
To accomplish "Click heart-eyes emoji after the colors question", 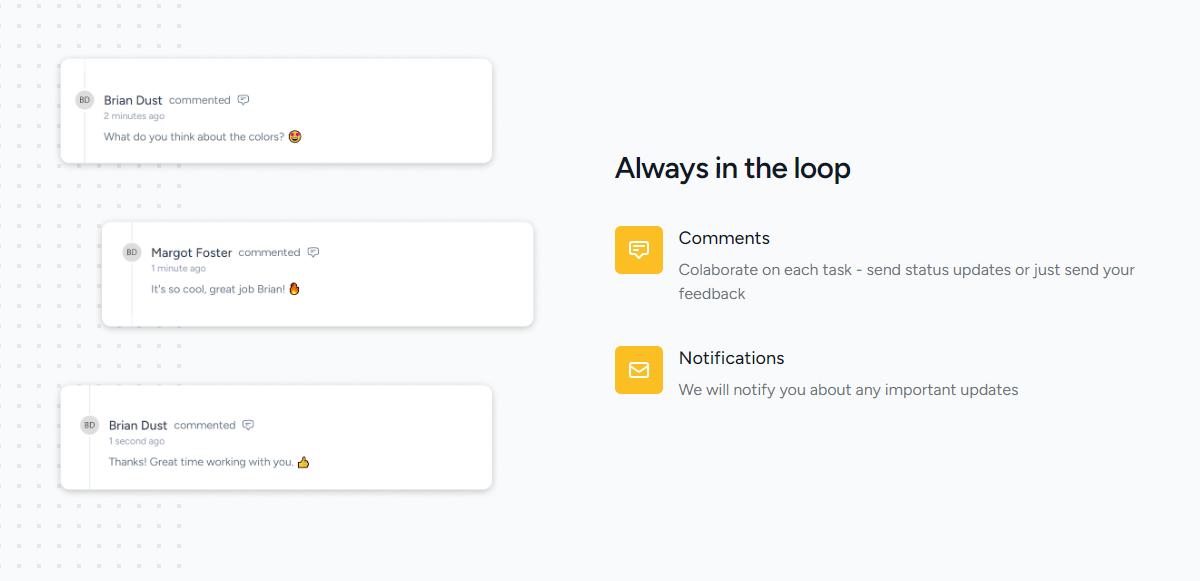I will click(x=295, y=137).
